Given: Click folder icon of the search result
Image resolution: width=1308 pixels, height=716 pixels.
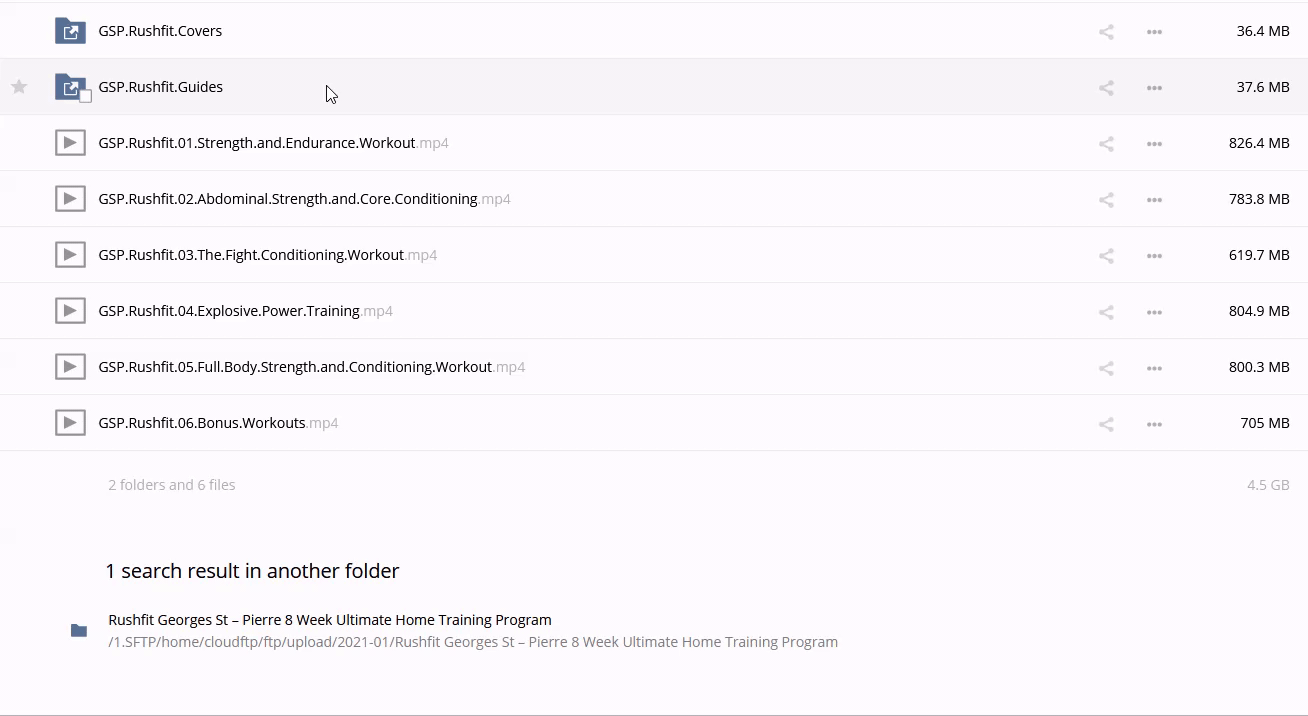Looking at the screenshot, I should [79, 630].
